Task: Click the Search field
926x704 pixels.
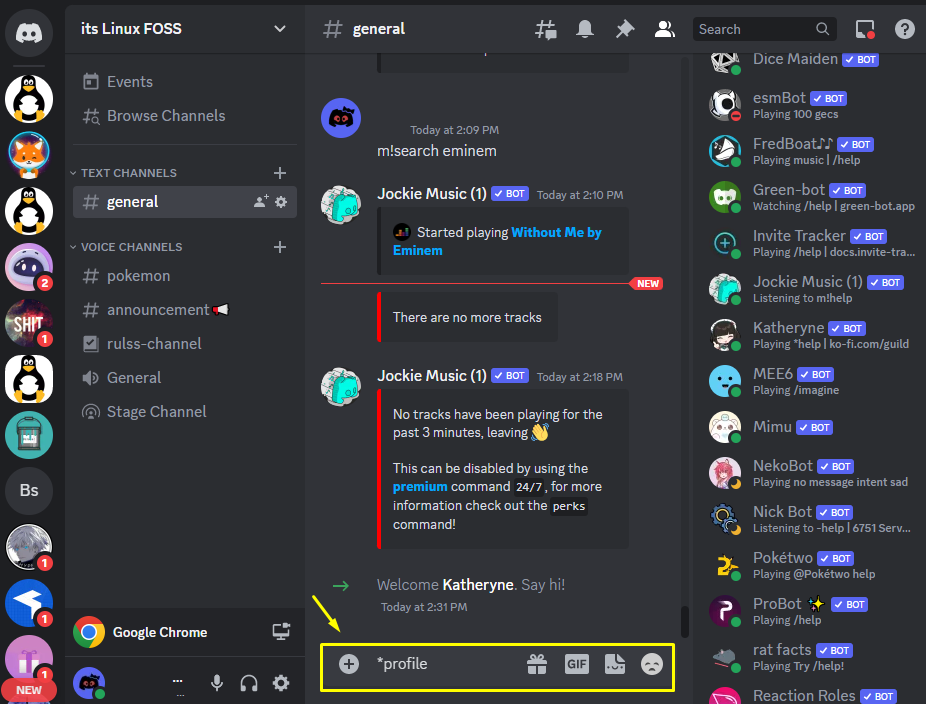Action: pyautogui.click(x=764, y=29)
